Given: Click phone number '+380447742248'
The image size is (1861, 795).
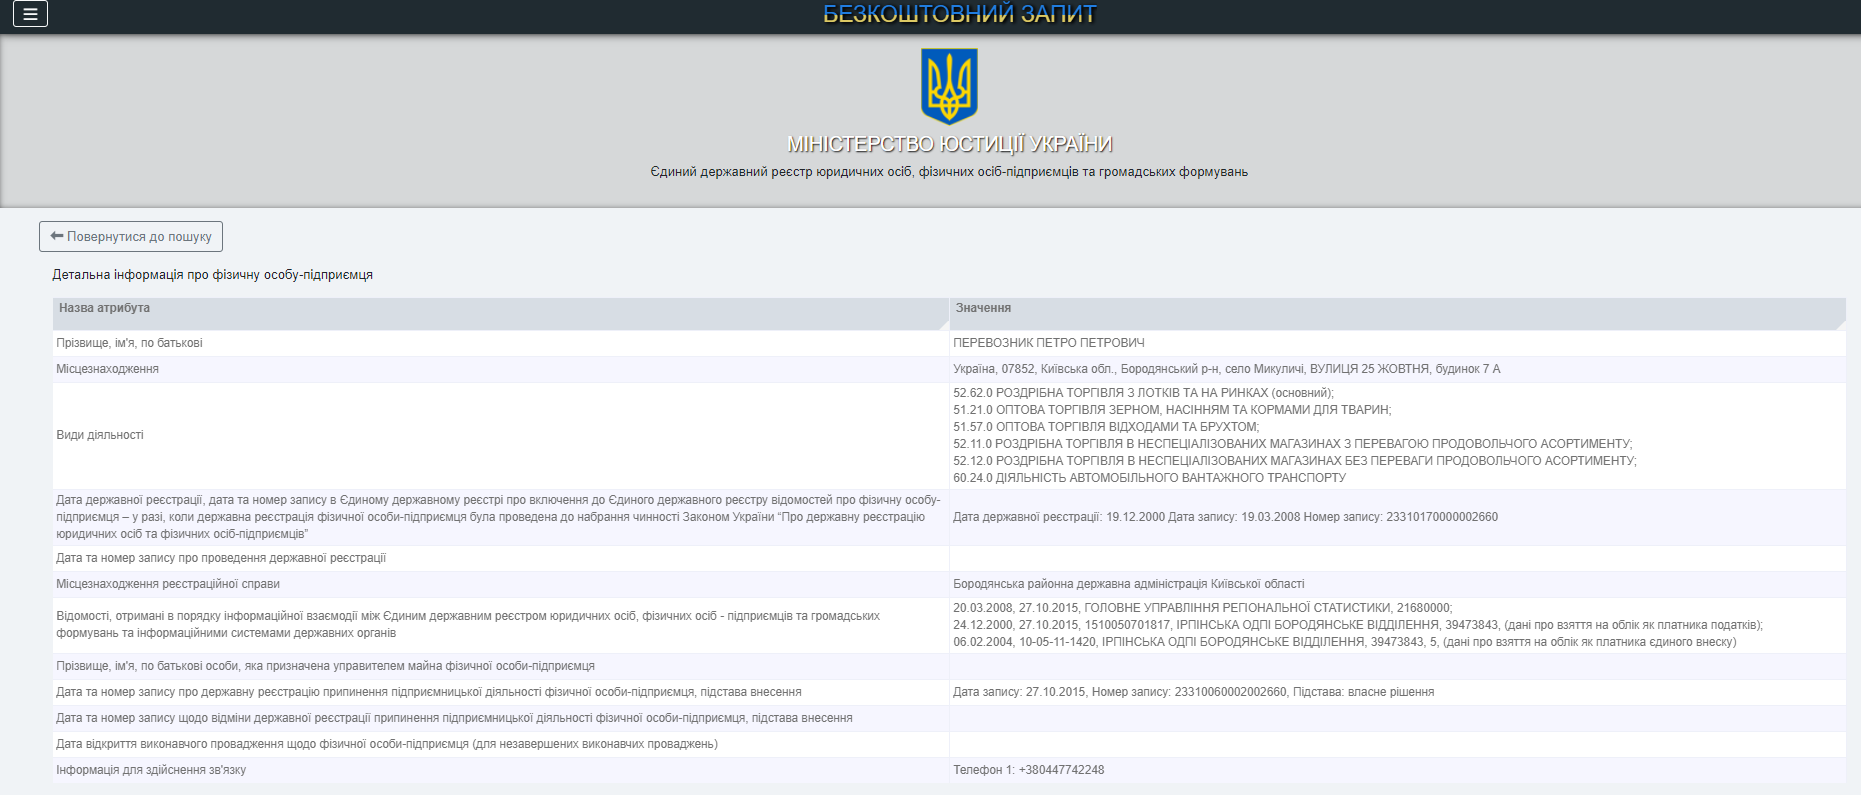Looking at the screenshot, I should pos(1061,770).
